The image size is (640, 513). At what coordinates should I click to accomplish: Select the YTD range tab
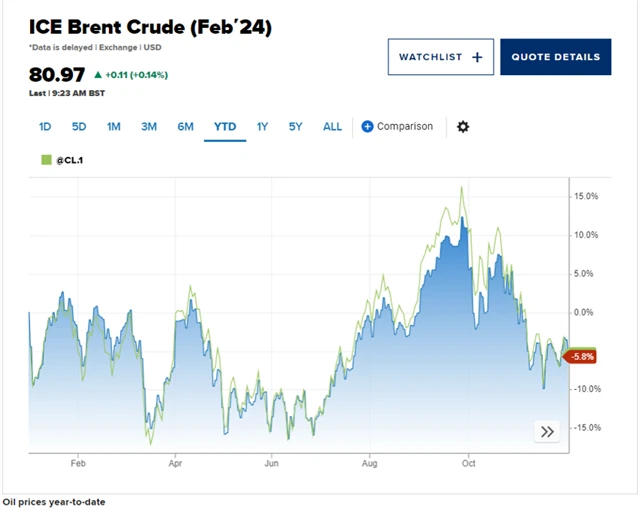click(225, 127)
